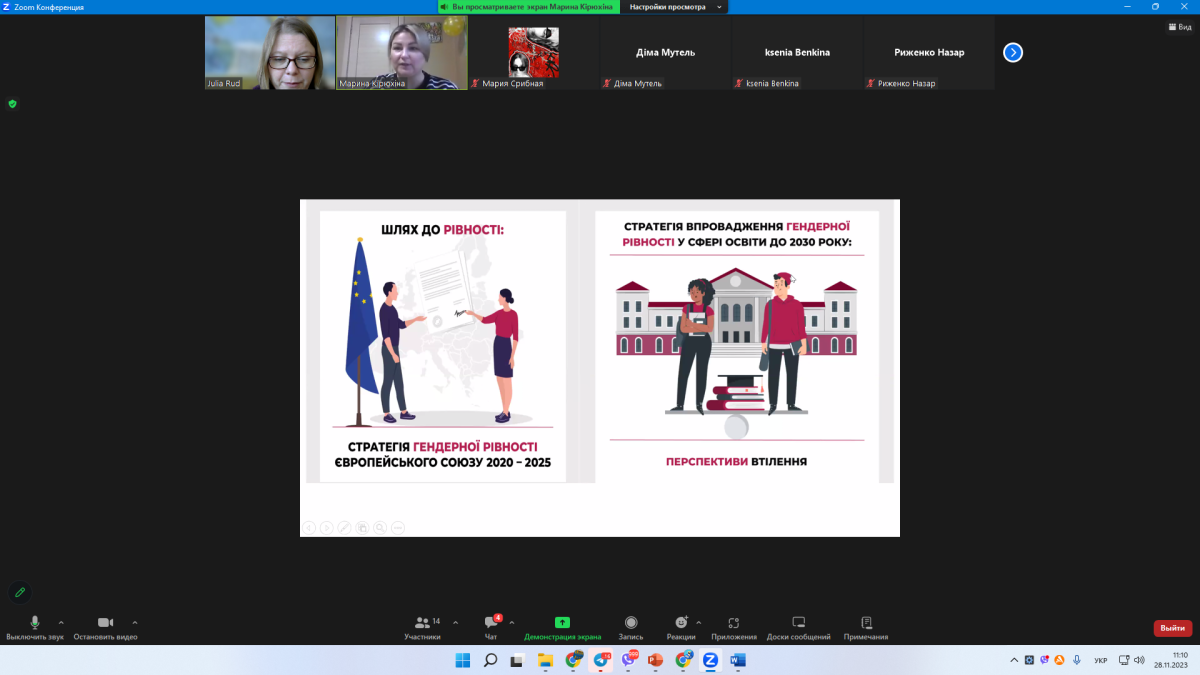Open the Reactions smiley icon
This screenshot has height=675, width=1200.
coord(681,623)
